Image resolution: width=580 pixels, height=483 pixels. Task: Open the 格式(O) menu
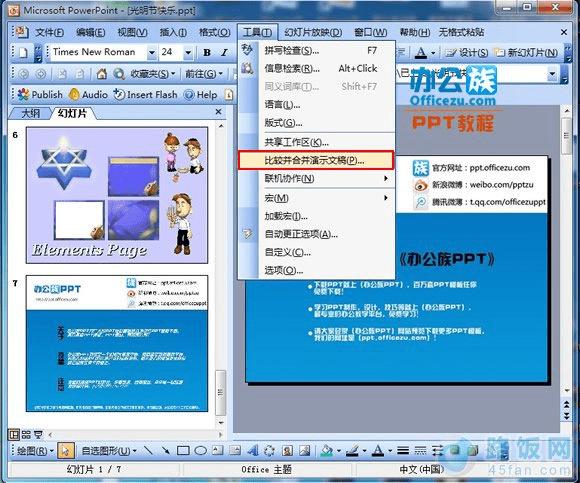[215, 33]
